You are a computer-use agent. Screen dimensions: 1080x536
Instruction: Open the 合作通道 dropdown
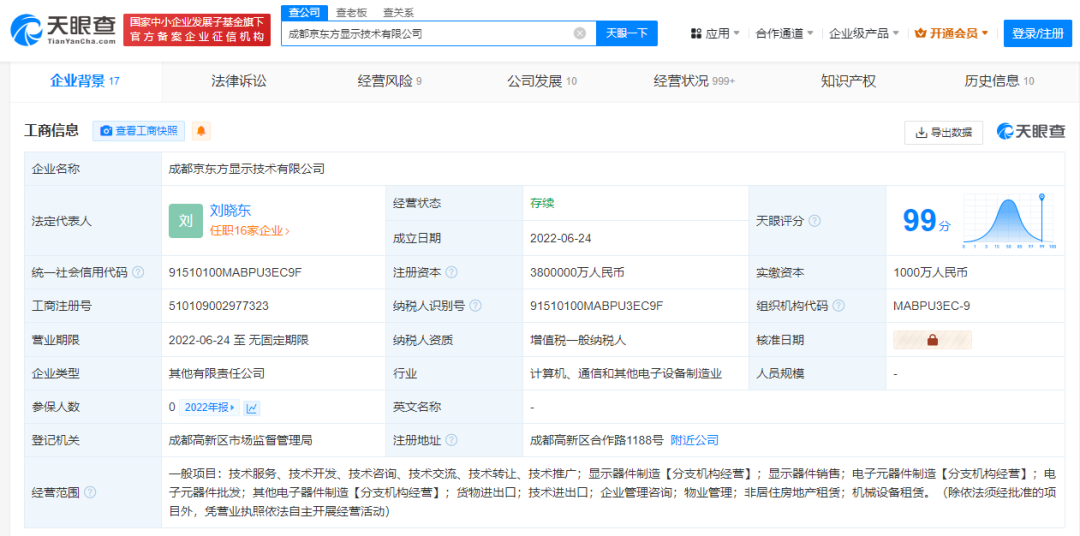[x=784, y=33]
